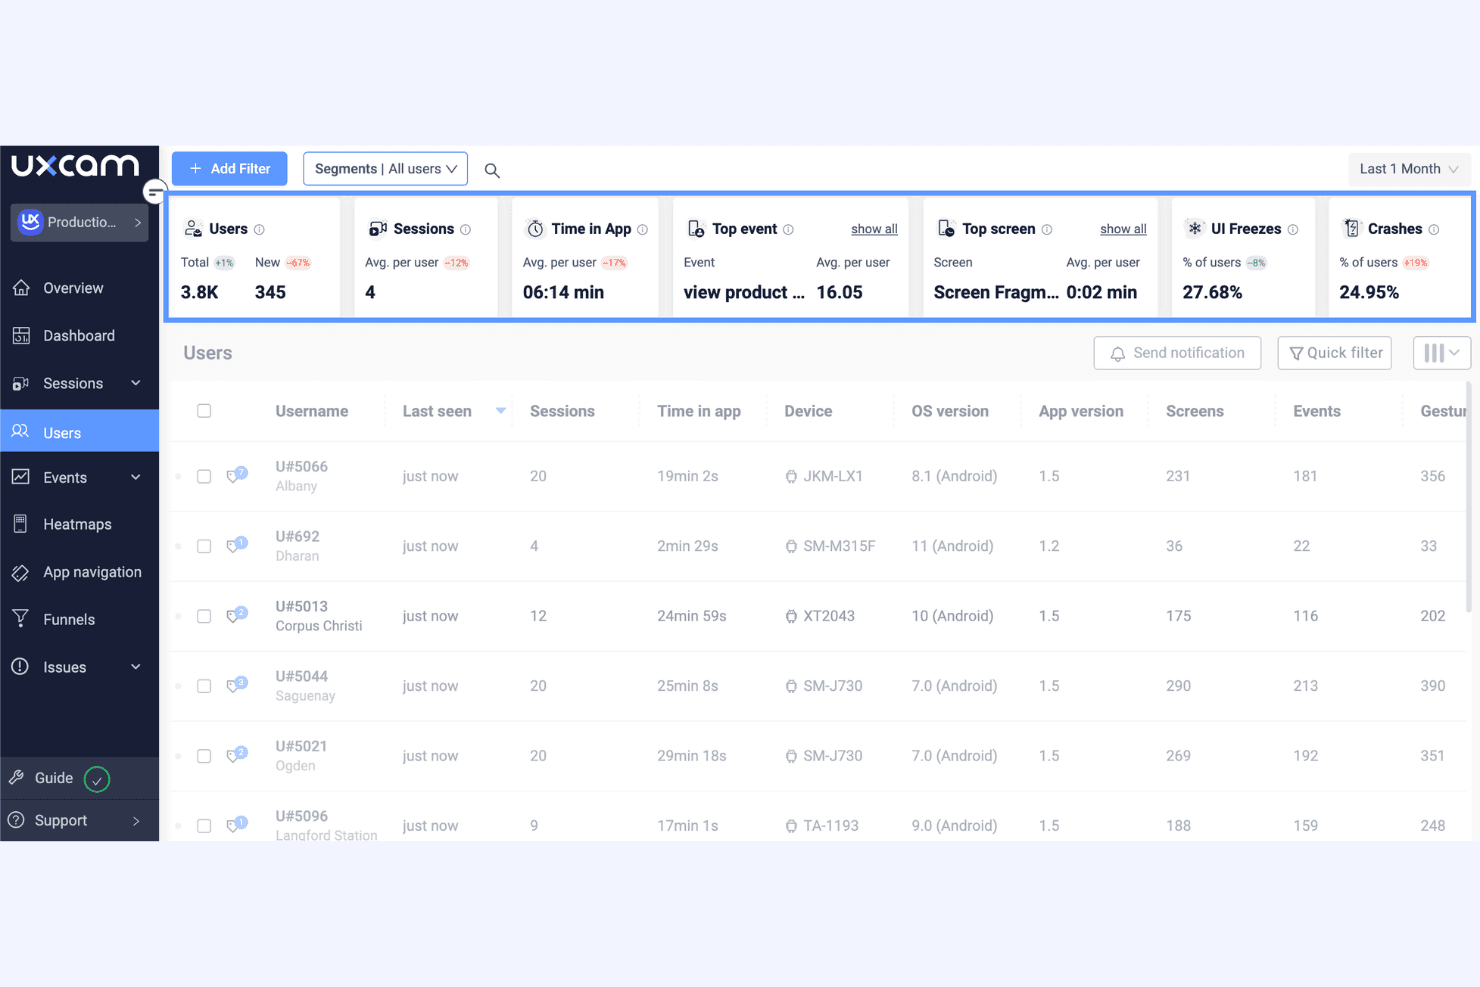Check the box for user U#5013
Screen dimensions: 1480x987
coord(204,617)
